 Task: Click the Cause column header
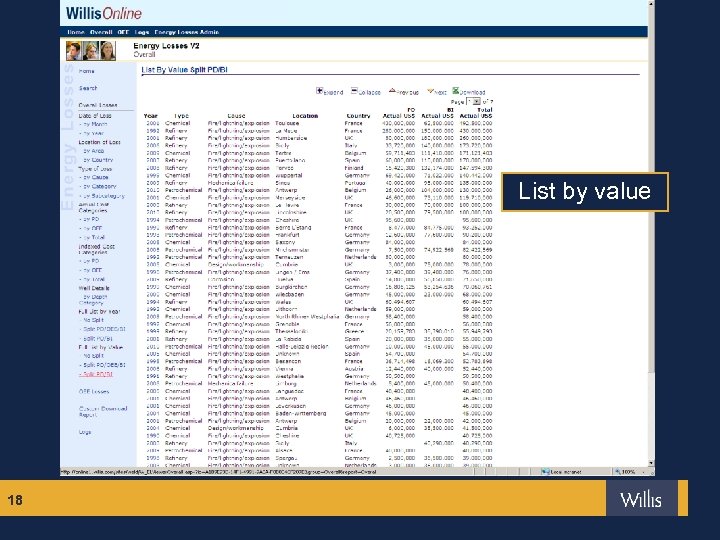click(x=236, y=116)
